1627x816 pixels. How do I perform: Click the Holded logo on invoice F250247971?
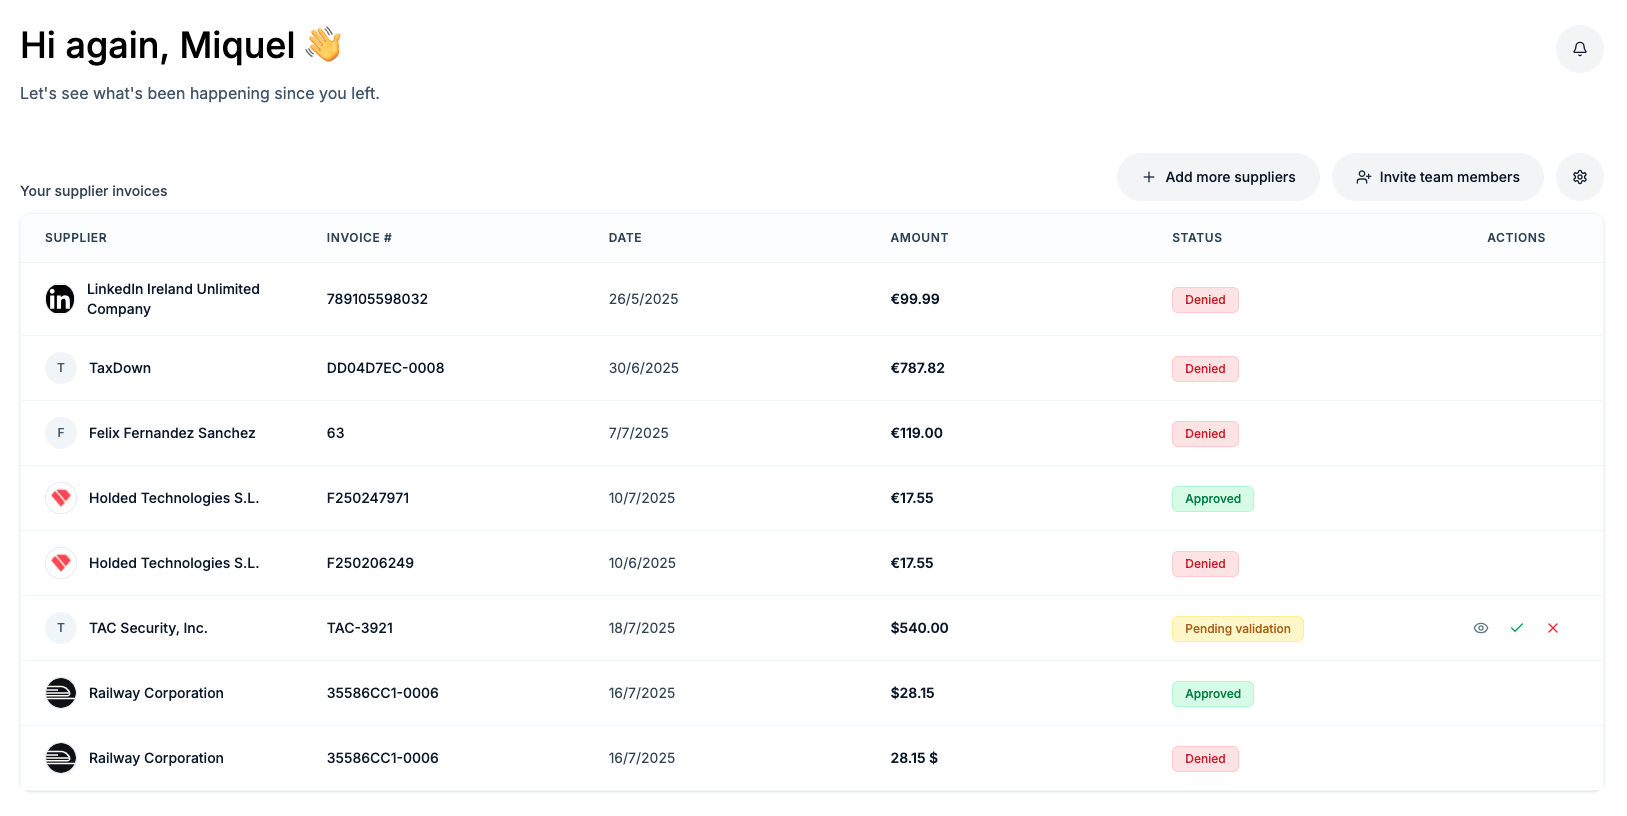click(x=61, y=498)
